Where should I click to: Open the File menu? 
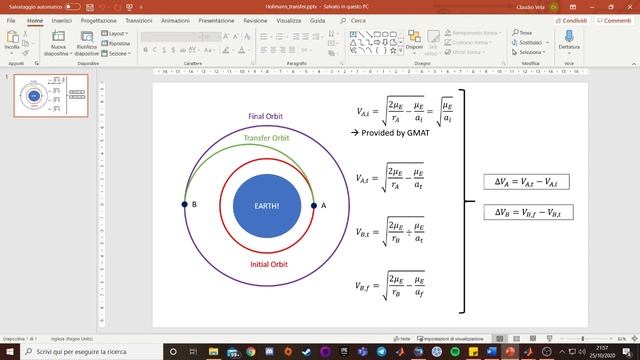point(11,20)
